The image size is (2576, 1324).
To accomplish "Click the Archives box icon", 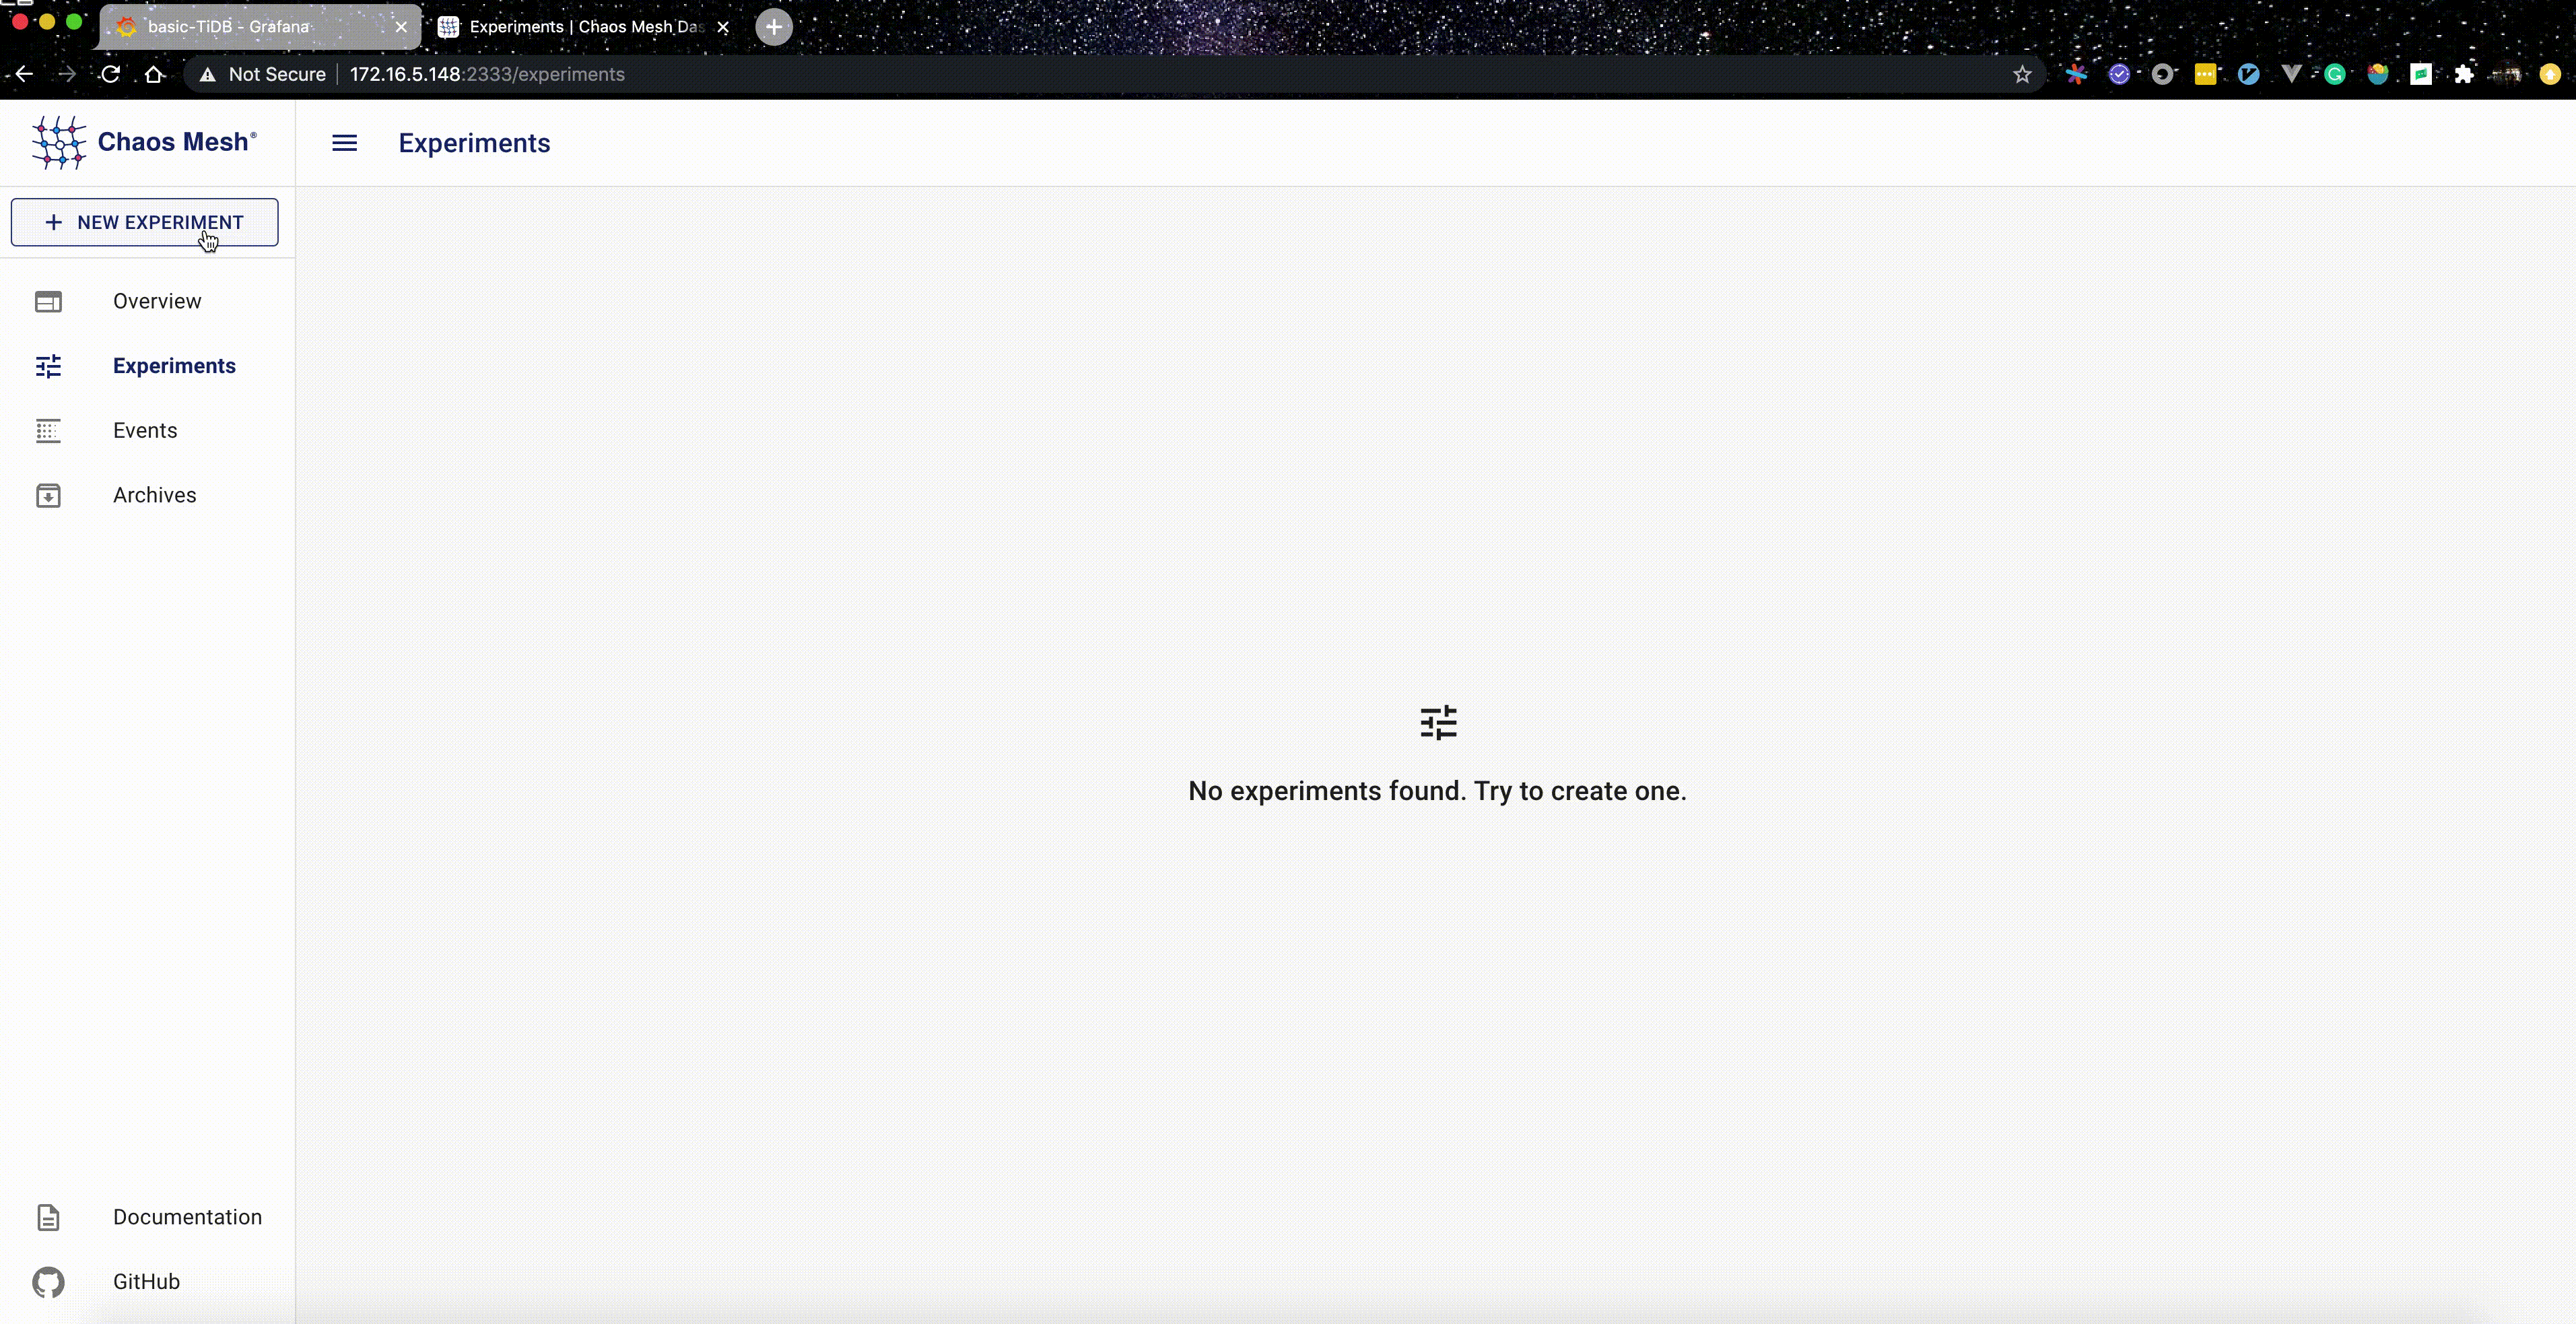I will pos(48,495).
